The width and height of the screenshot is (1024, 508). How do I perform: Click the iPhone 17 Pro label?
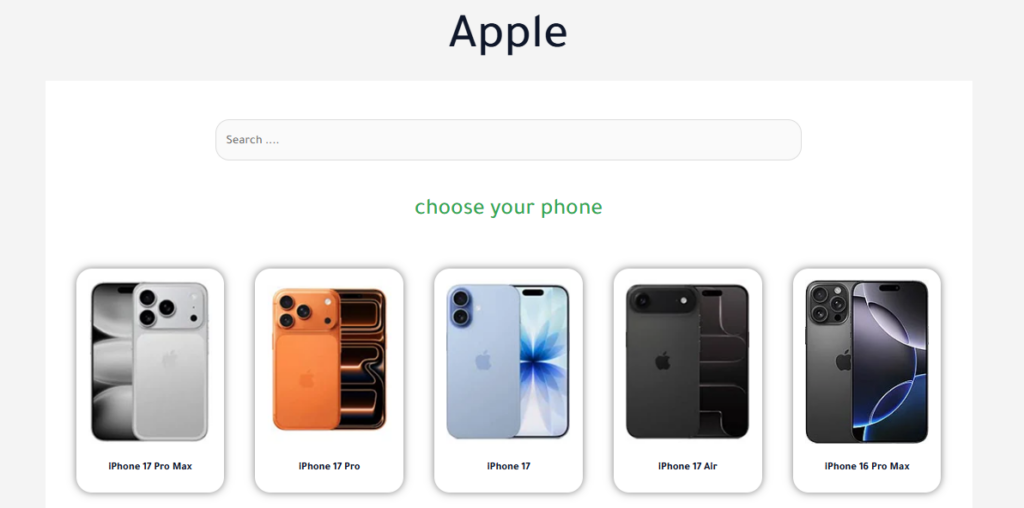point(329,466)
